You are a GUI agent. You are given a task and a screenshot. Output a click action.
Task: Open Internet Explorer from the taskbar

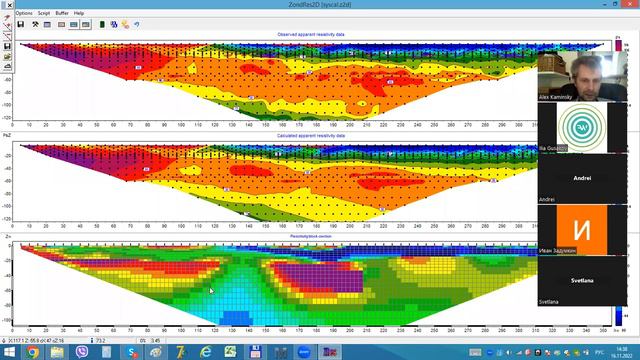click(205, 352)
